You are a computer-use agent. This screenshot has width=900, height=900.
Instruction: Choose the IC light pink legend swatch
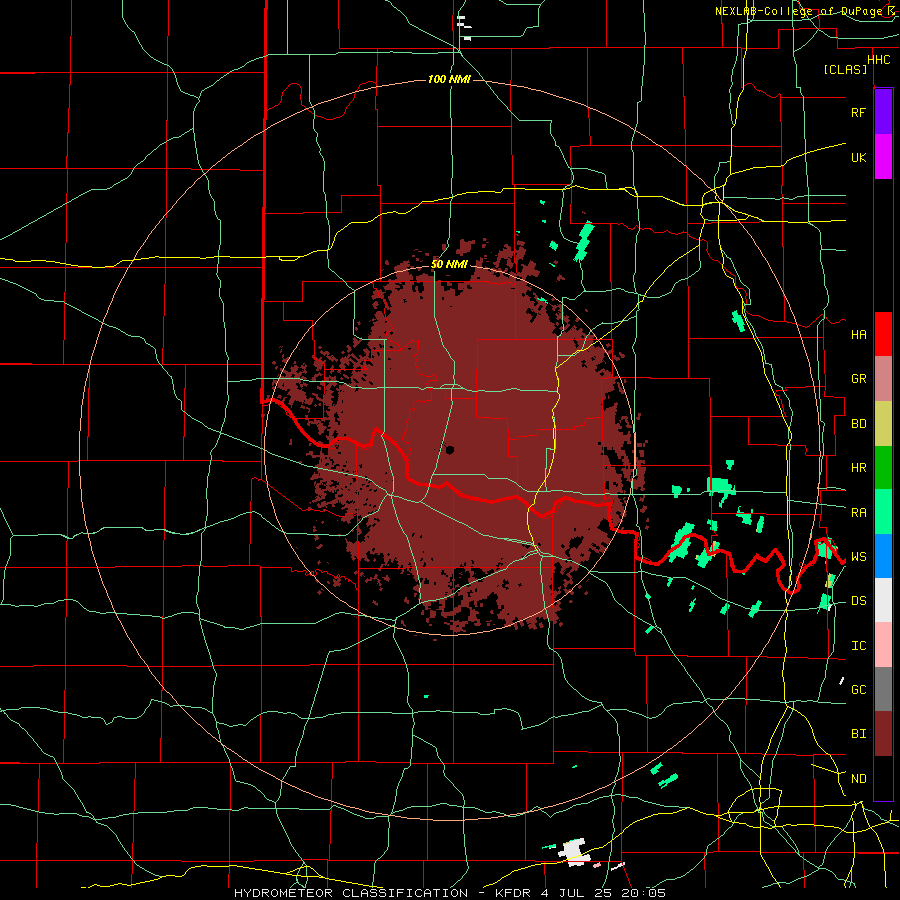coord(883,645)
